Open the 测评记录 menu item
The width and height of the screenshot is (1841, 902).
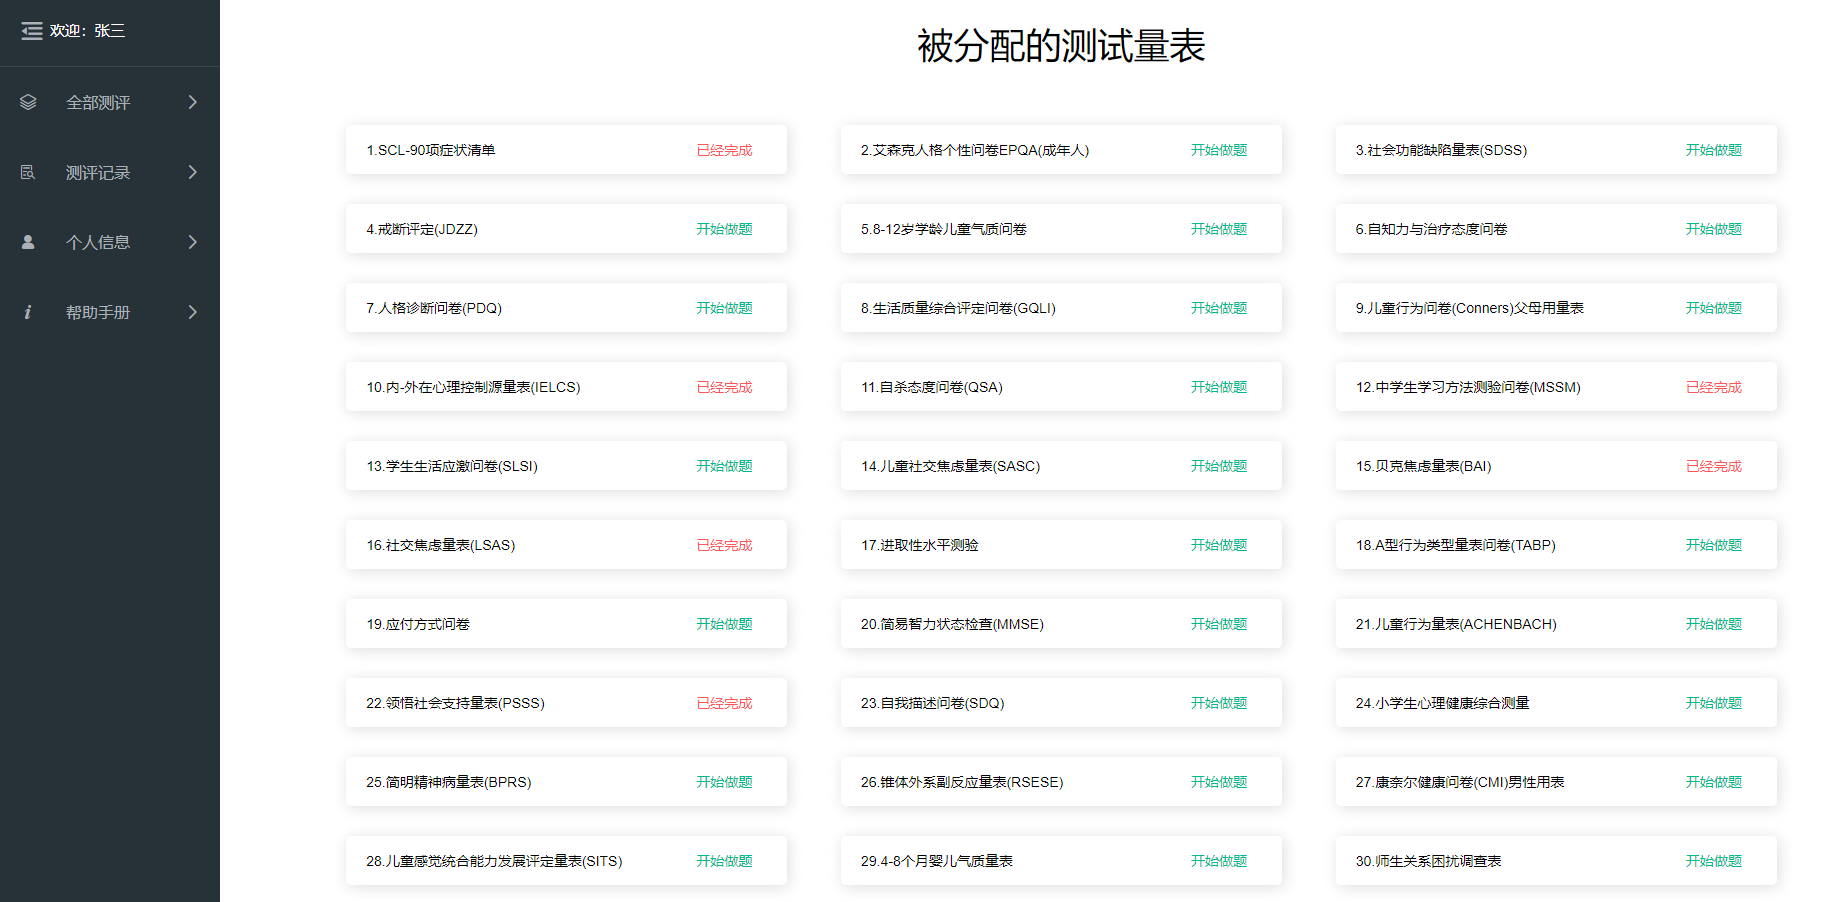click(110, 172)
